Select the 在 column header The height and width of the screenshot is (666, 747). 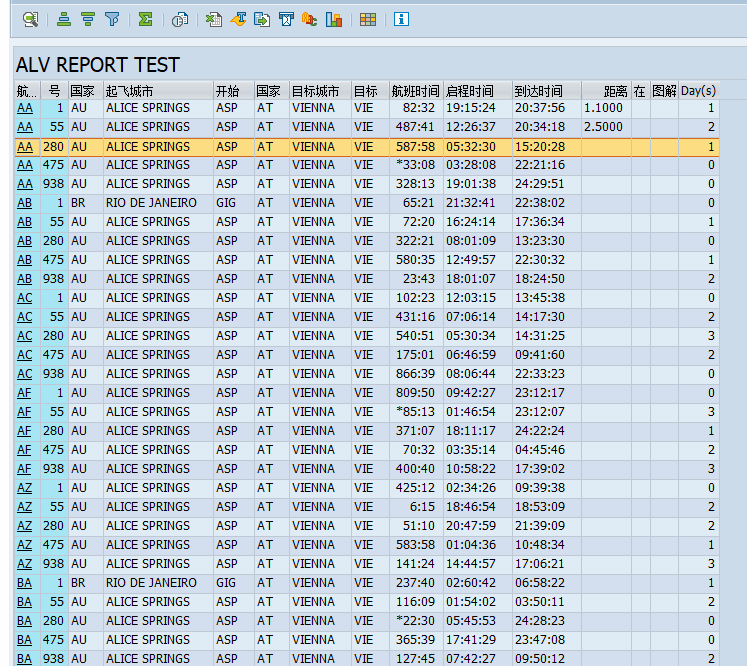pos(640,91)
